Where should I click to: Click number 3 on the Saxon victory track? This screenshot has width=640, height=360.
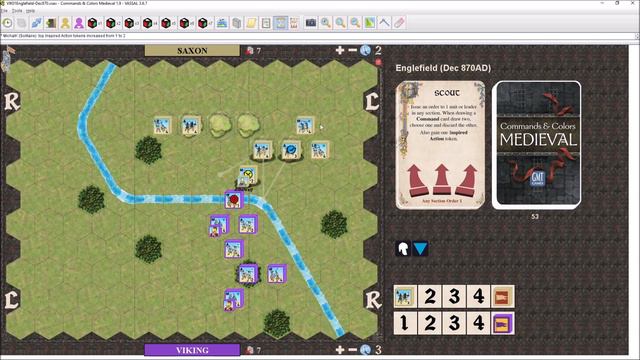click(x=454, y=296)
